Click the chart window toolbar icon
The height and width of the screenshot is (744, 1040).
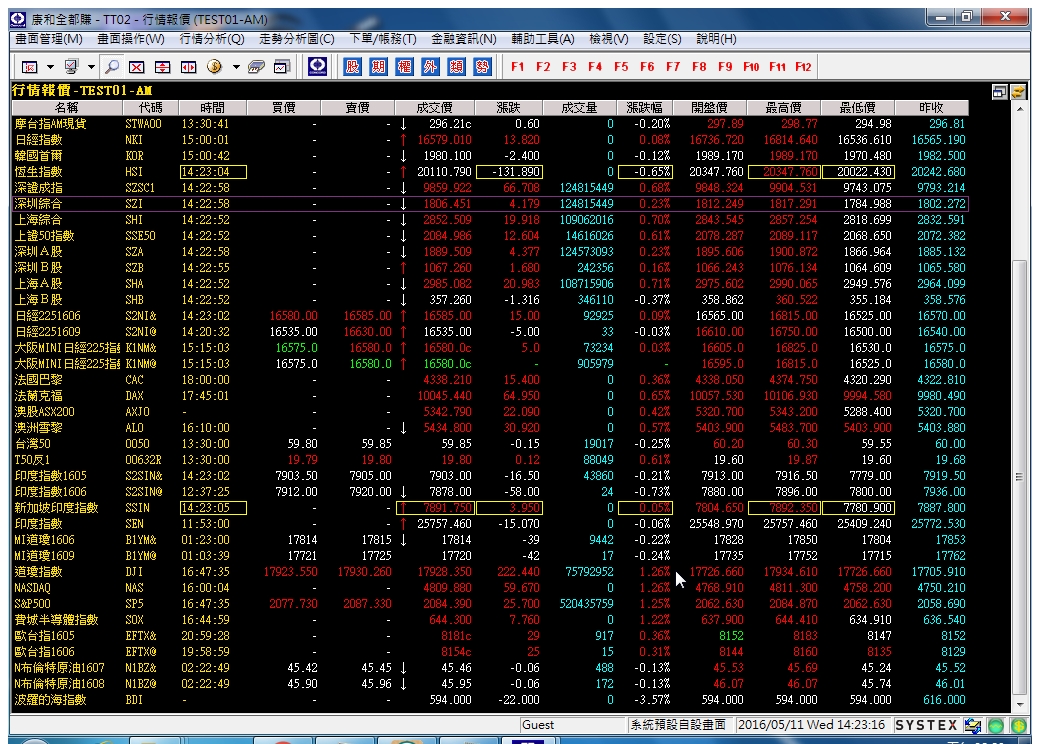(282, 67)
